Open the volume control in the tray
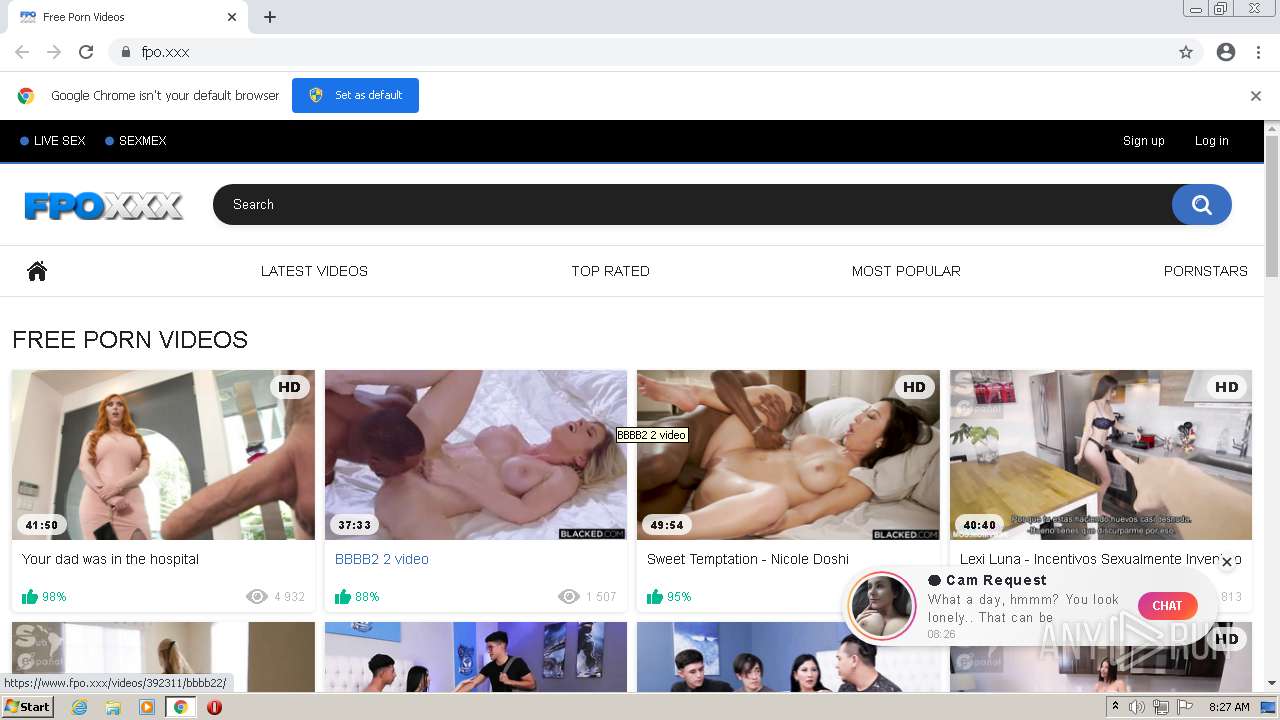This screenshot has width=1280, height=720. (1137, 707)
